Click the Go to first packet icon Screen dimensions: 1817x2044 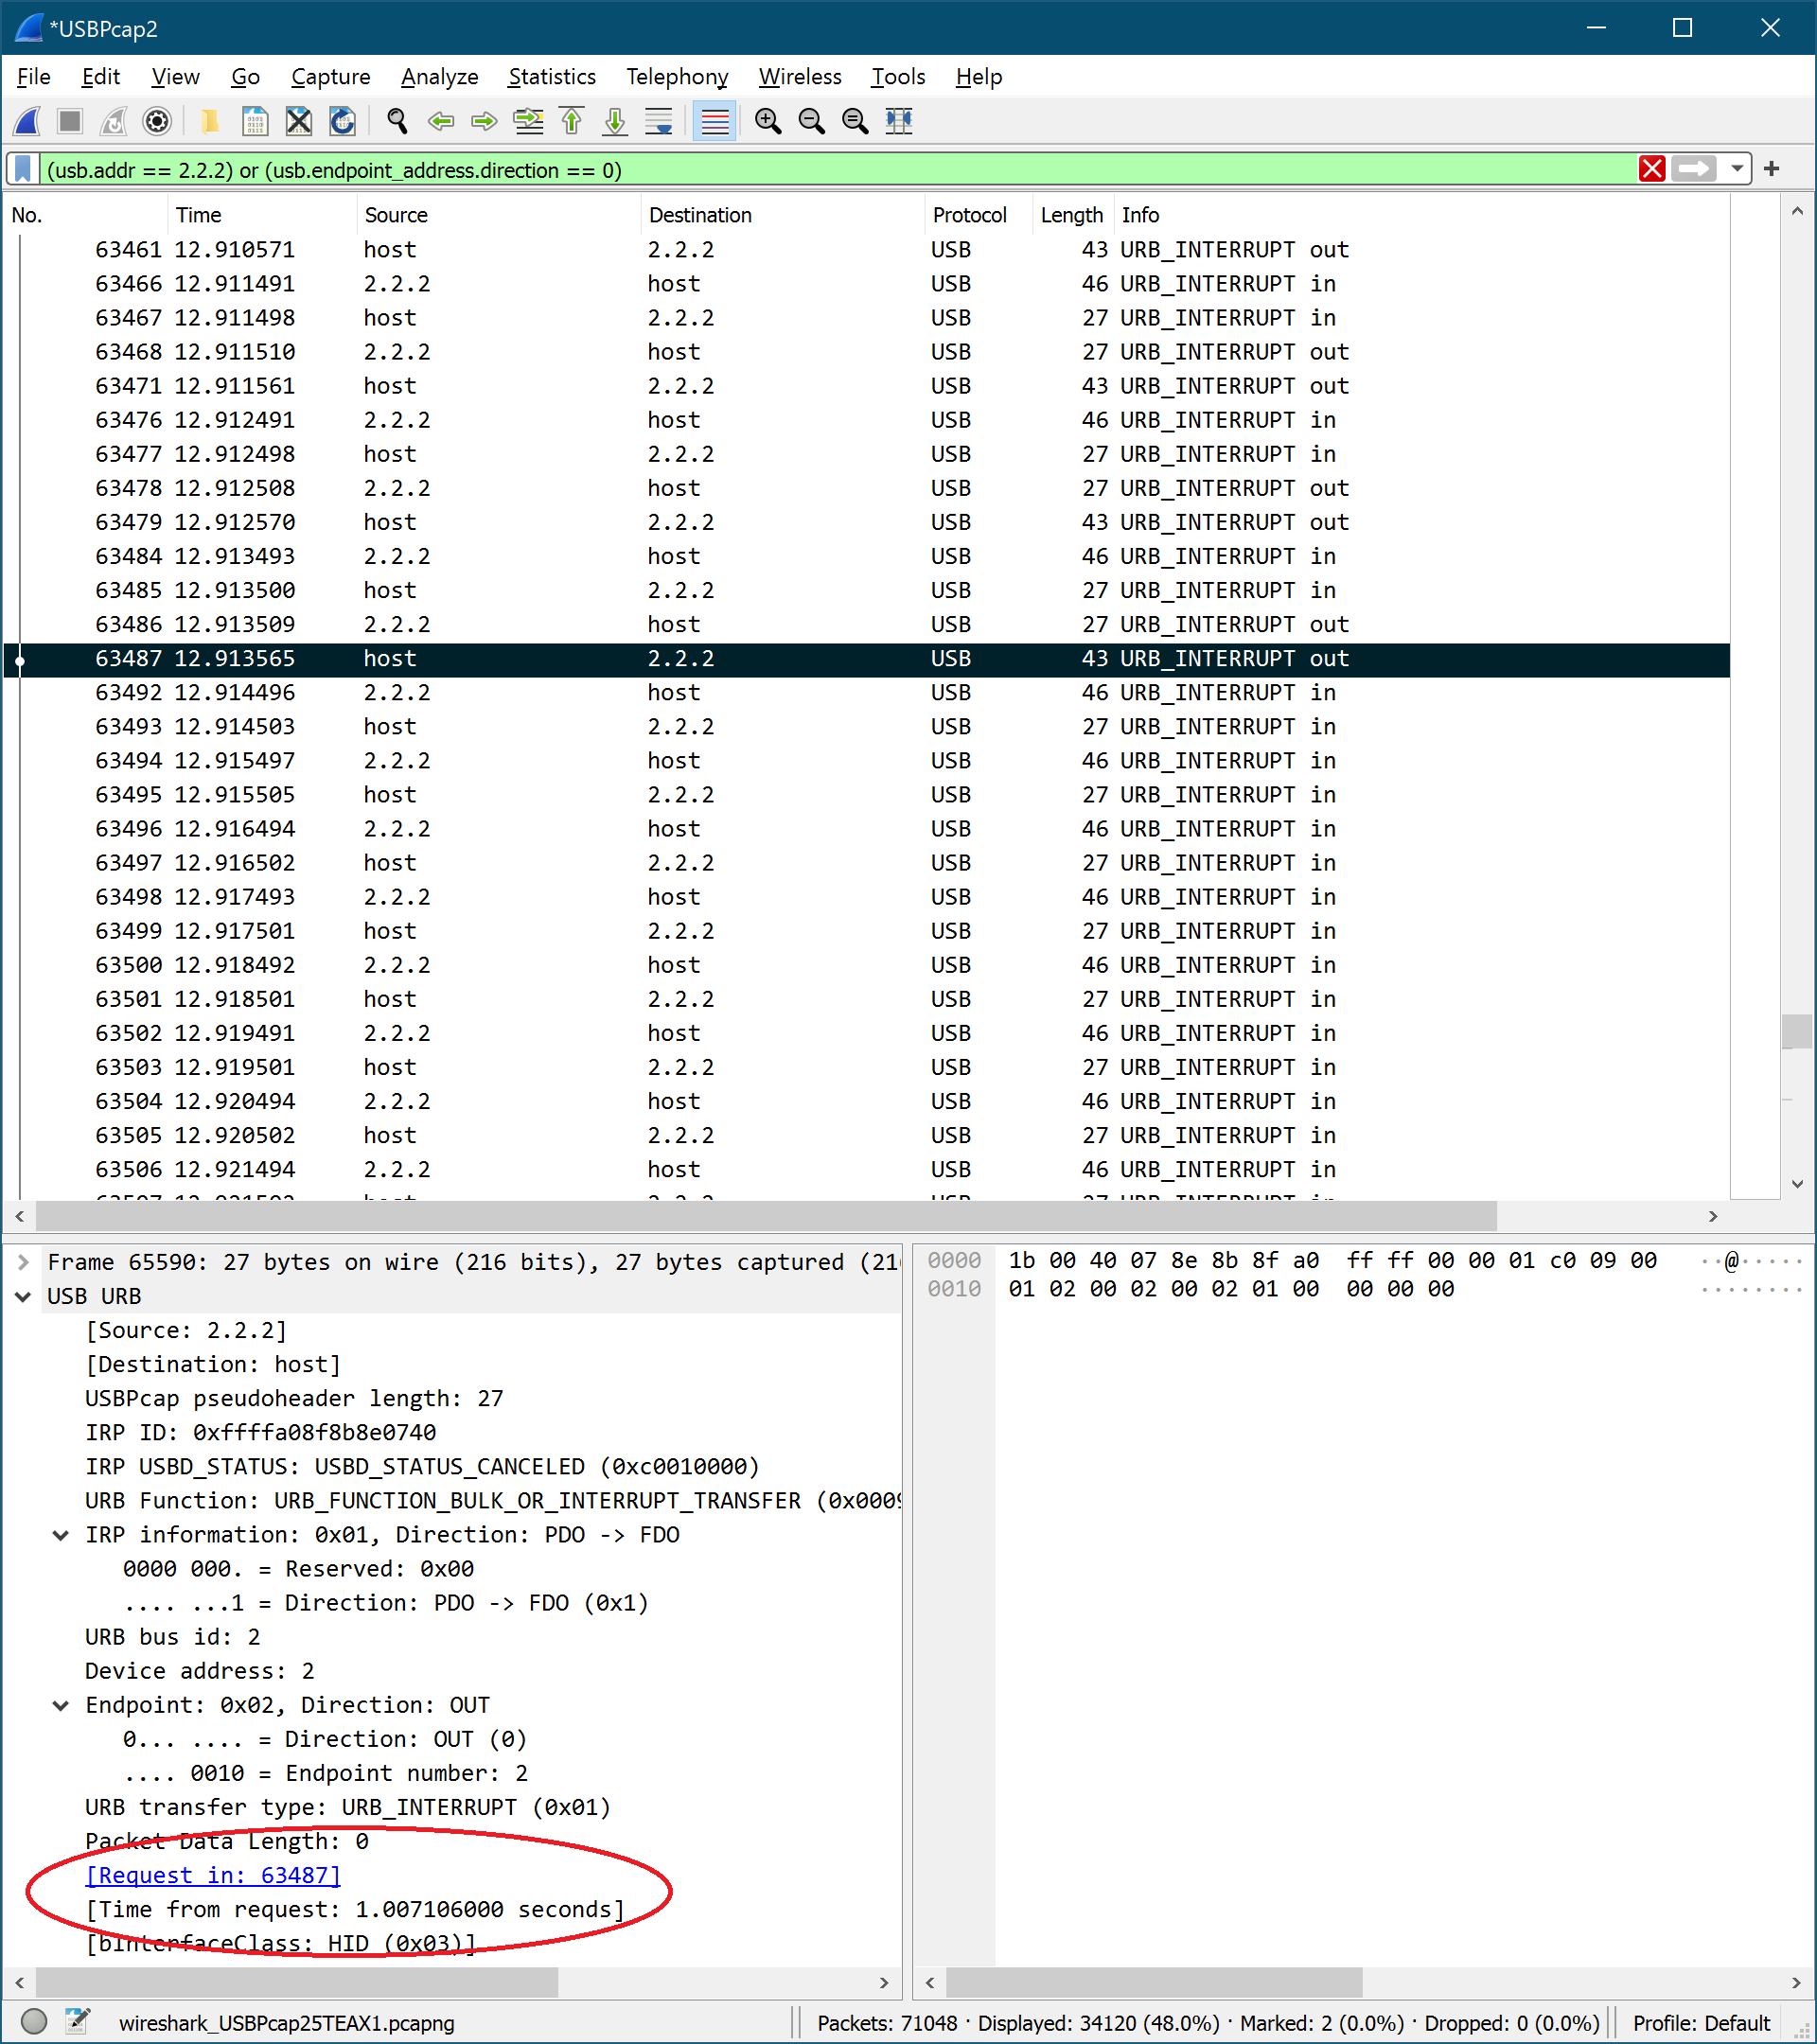click(572, 121)
